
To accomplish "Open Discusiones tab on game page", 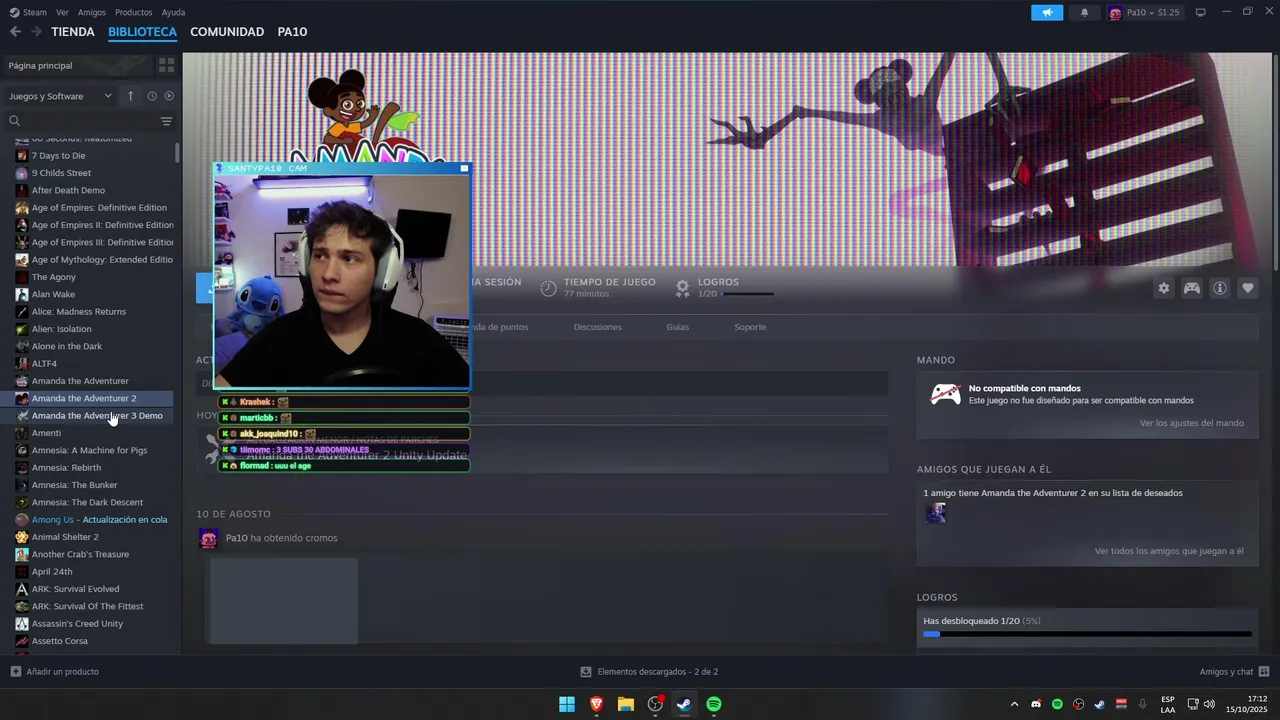I will tap(598, 327).
